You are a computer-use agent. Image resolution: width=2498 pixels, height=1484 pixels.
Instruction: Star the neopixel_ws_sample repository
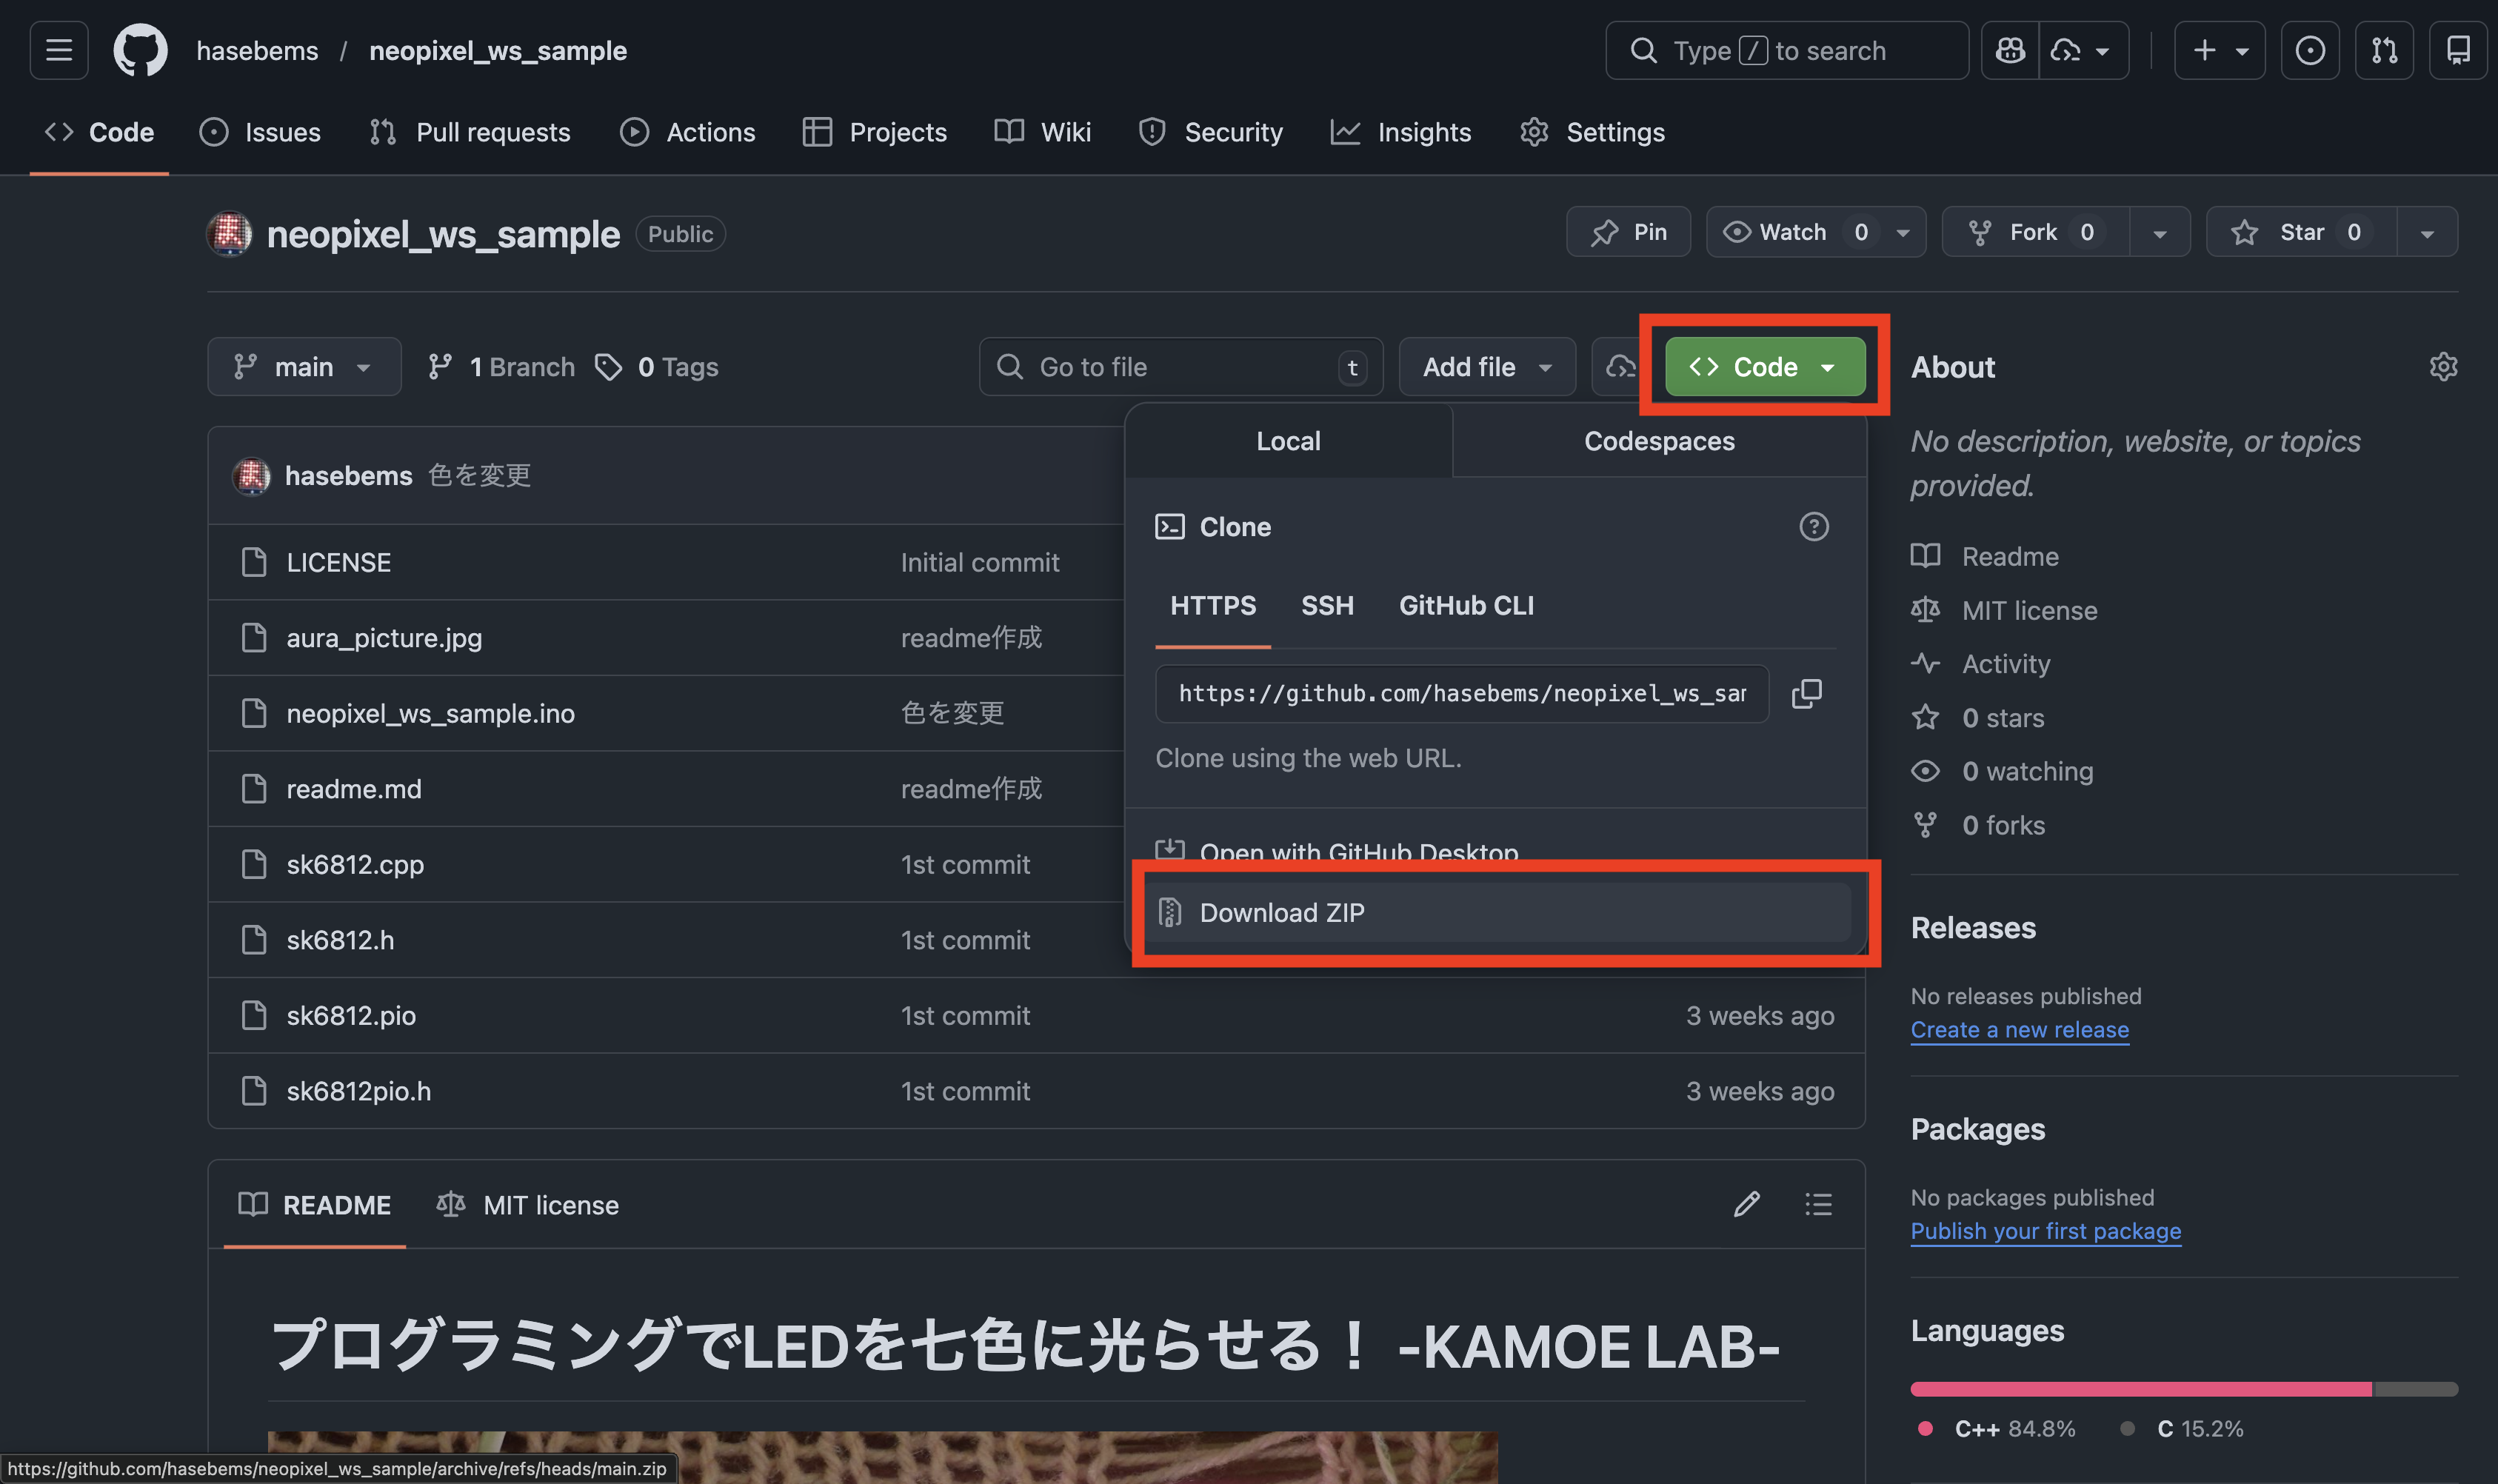pyautogui.click(x=2301, y=232)
